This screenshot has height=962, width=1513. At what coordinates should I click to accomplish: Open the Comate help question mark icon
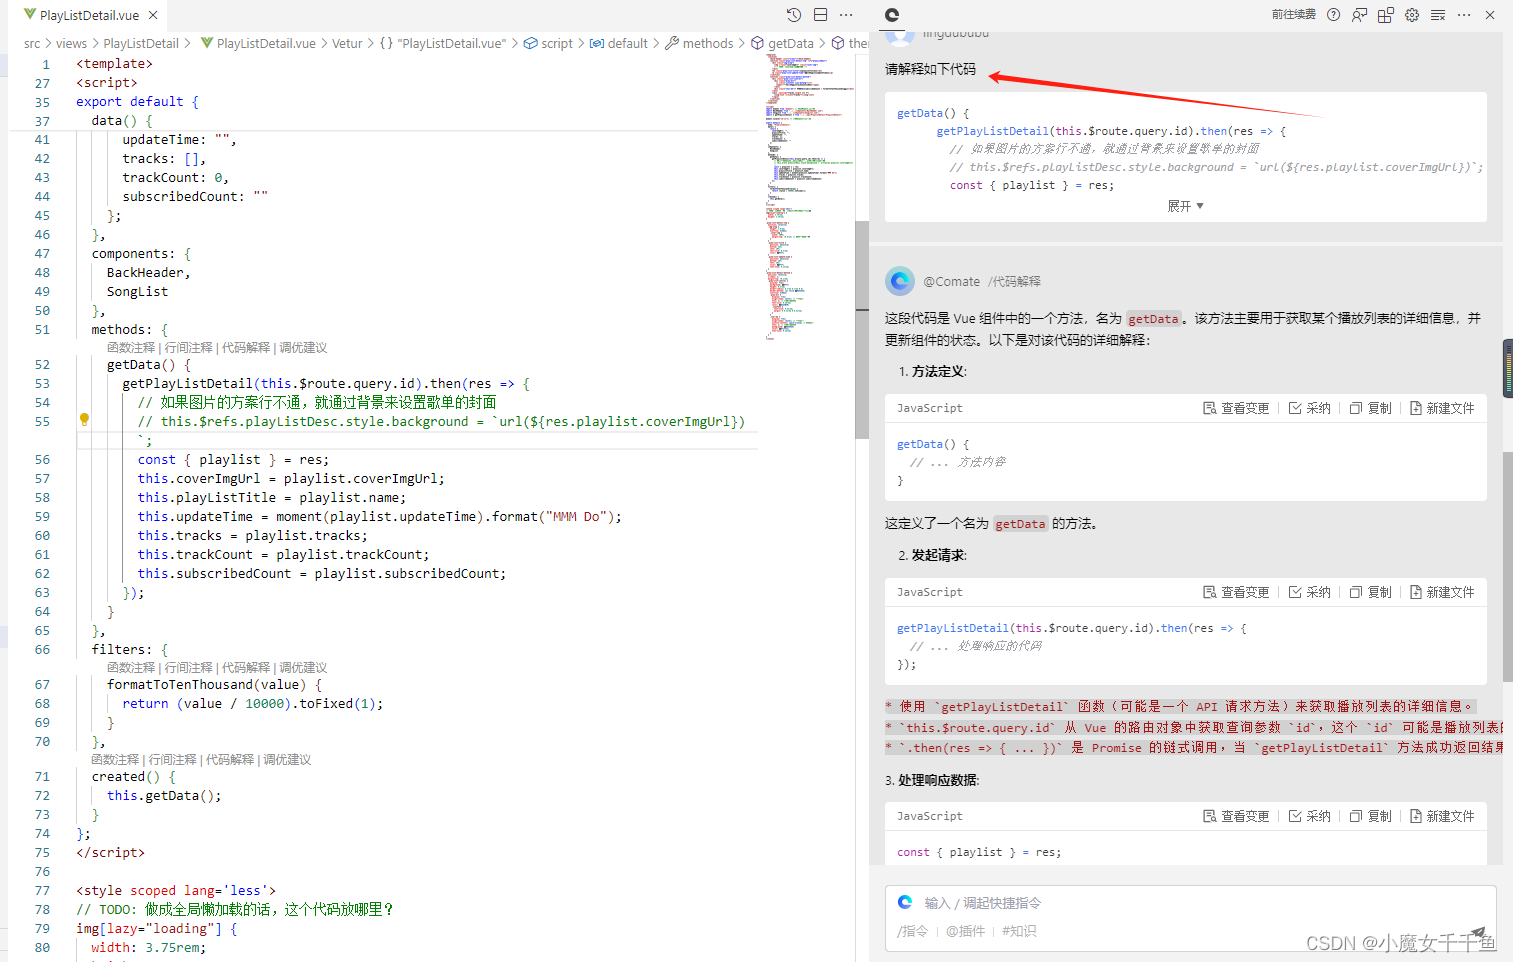(x=1333, y=15)
